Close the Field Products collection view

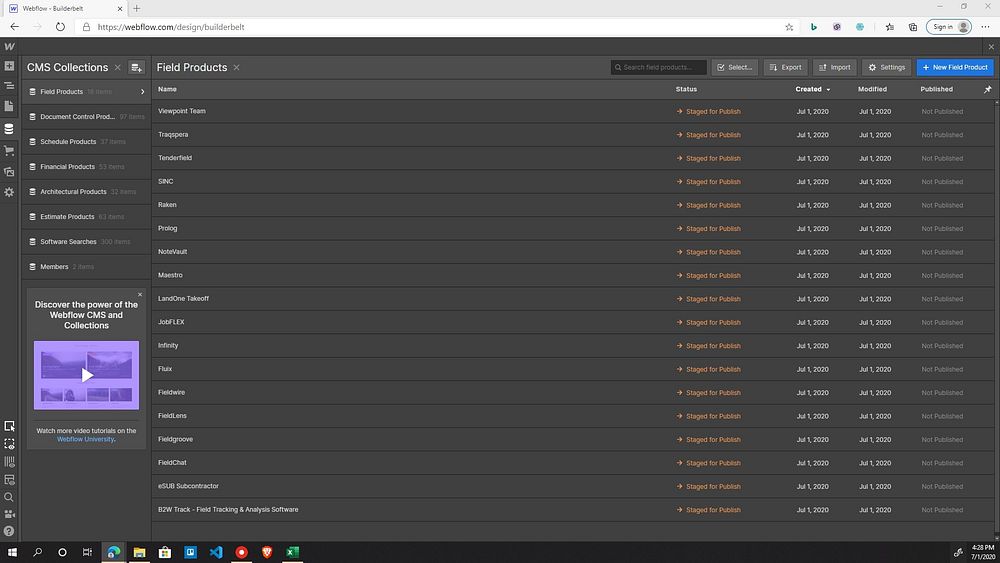pos(237,68)
